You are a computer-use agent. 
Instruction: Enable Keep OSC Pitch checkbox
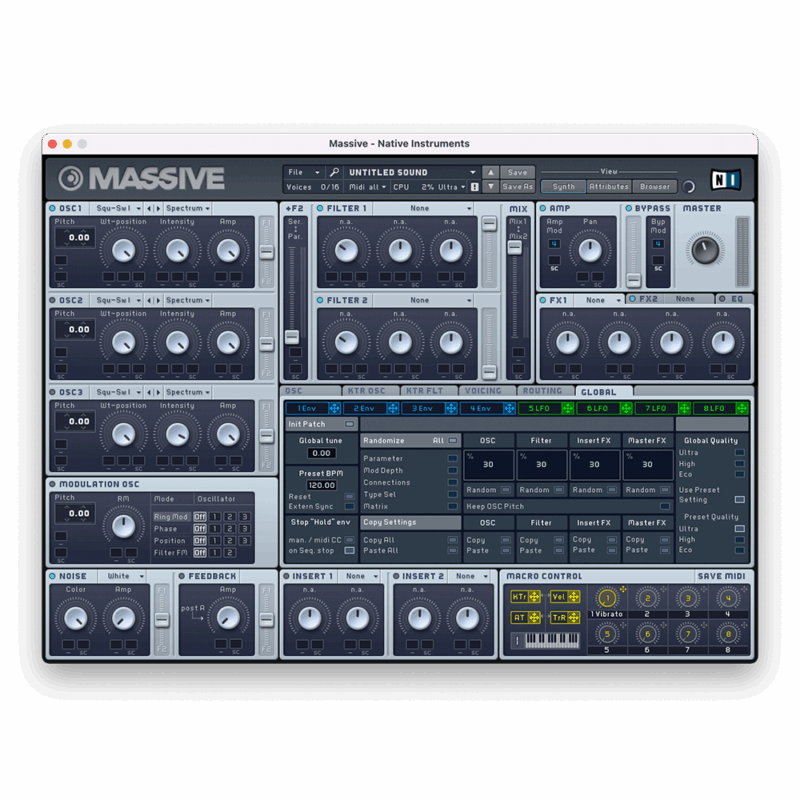click(664, 506)
